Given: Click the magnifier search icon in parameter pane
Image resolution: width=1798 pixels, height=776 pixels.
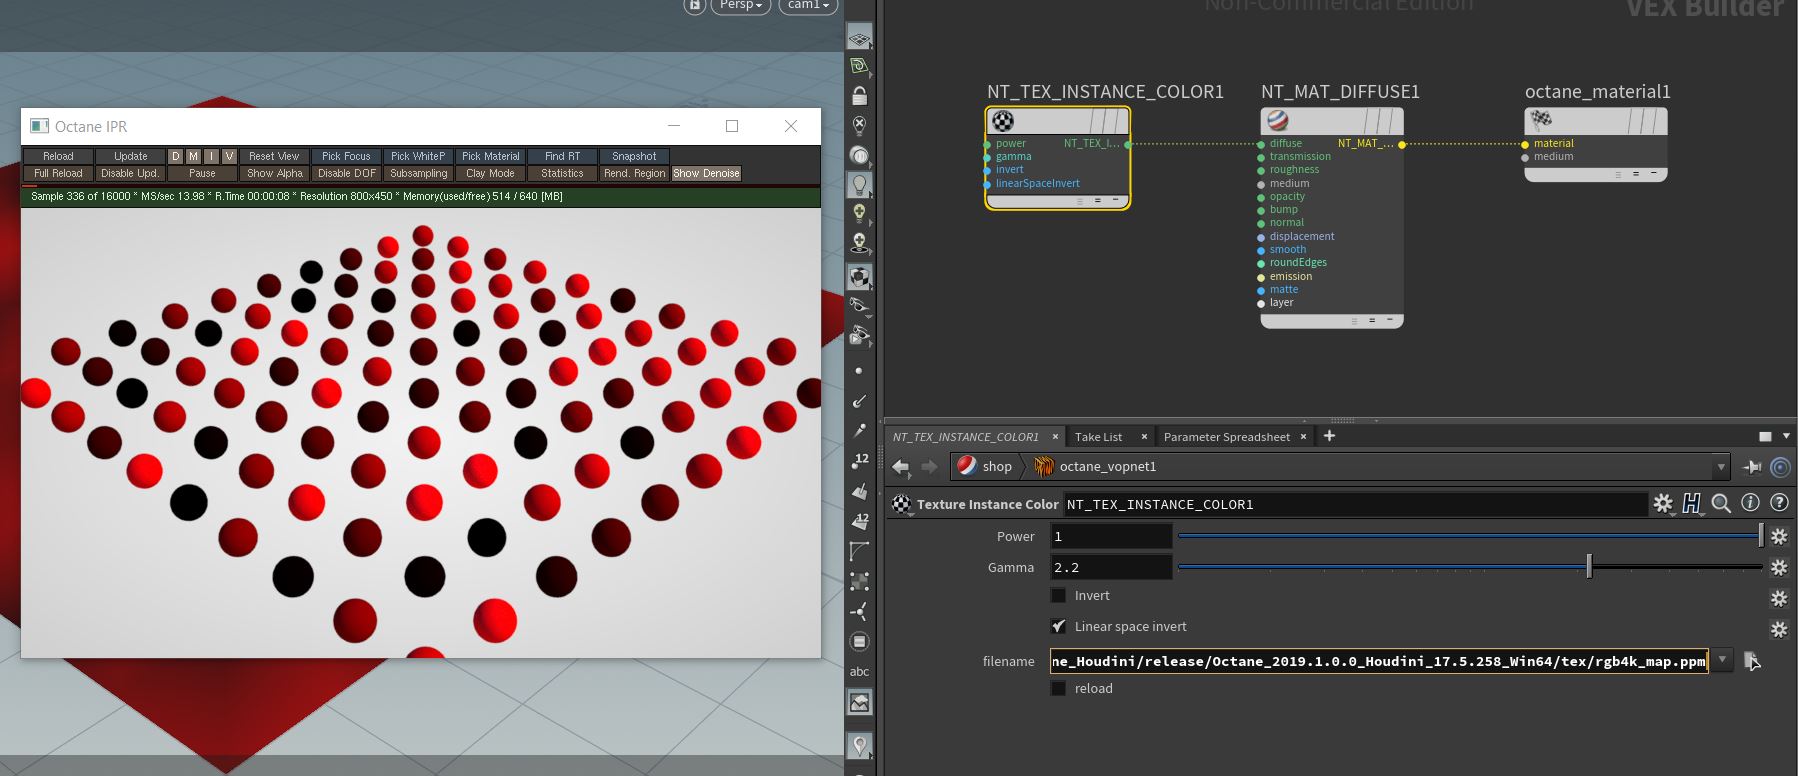Looking at the screenshot, I should [x=1721, y=504].
